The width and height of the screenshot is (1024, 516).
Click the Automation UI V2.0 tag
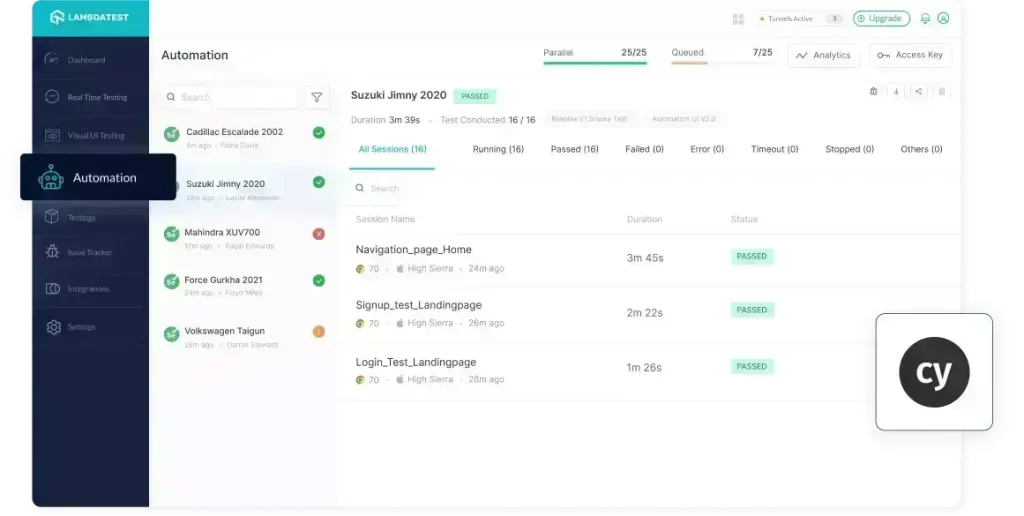(x=683, y=119)
